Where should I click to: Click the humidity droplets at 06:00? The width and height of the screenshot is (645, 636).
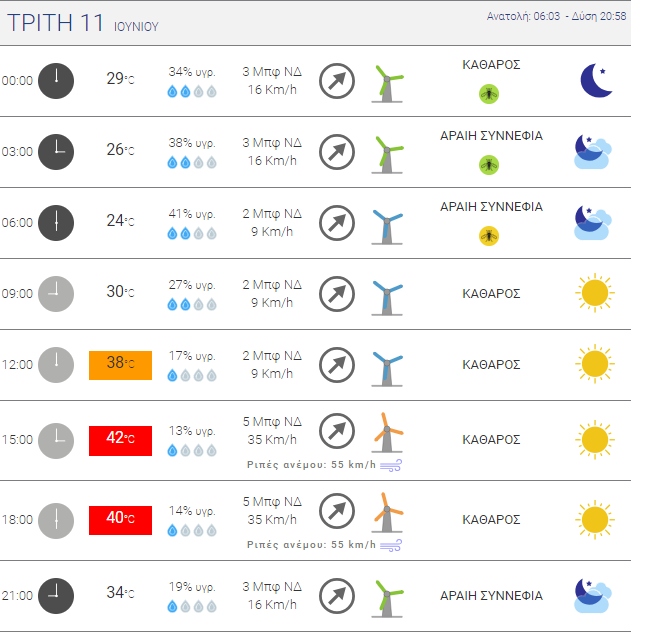pyautogui.click(x=191, y=233)
